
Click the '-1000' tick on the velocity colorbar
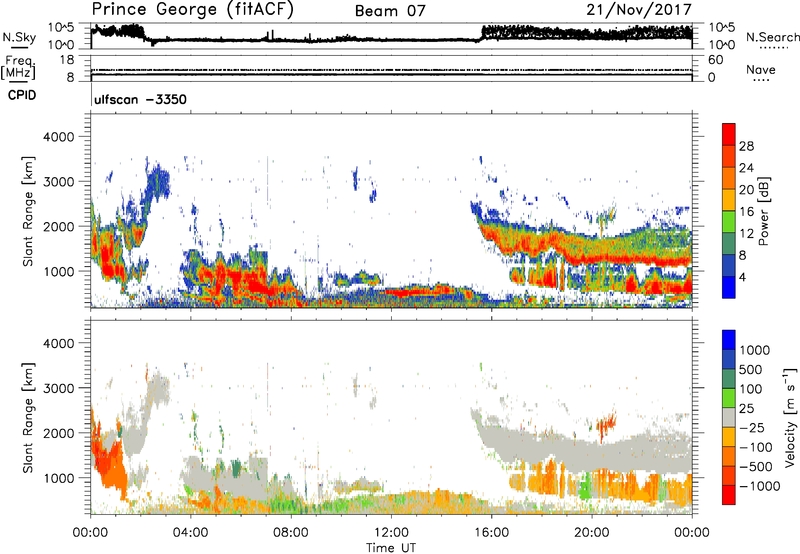(759, 486)
